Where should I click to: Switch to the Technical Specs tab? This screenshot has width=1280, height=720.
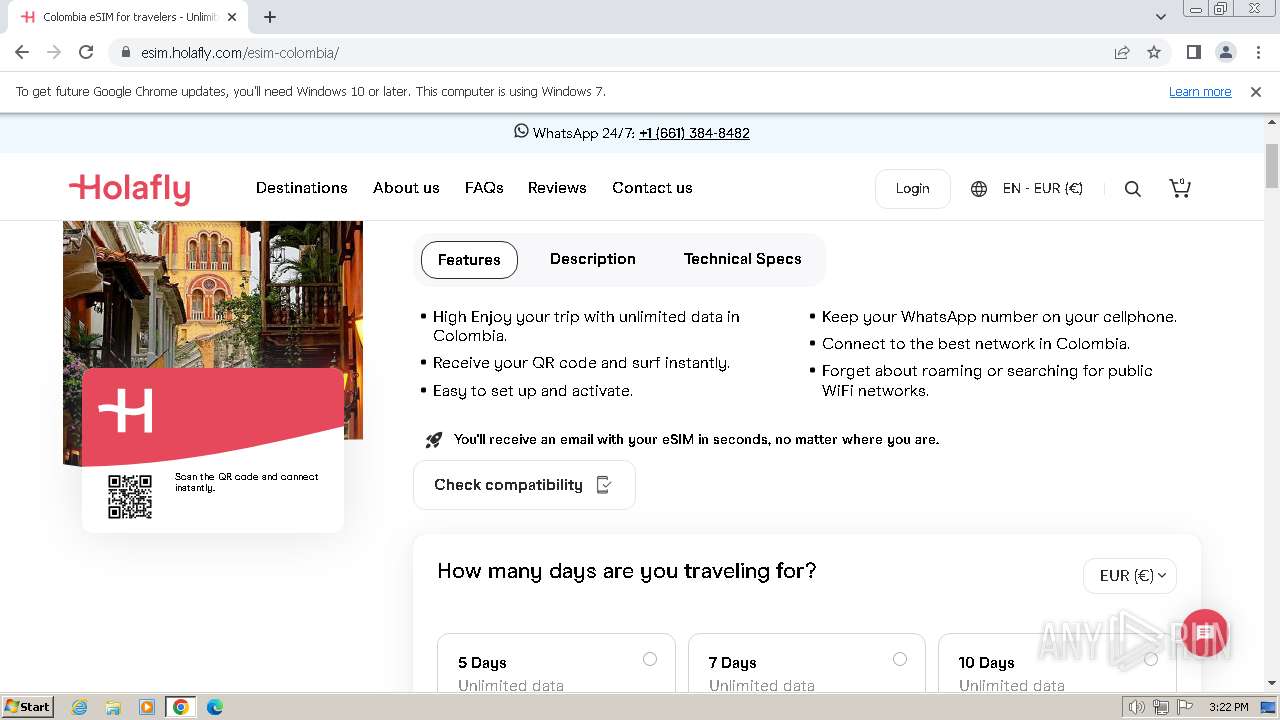(743, 259)
